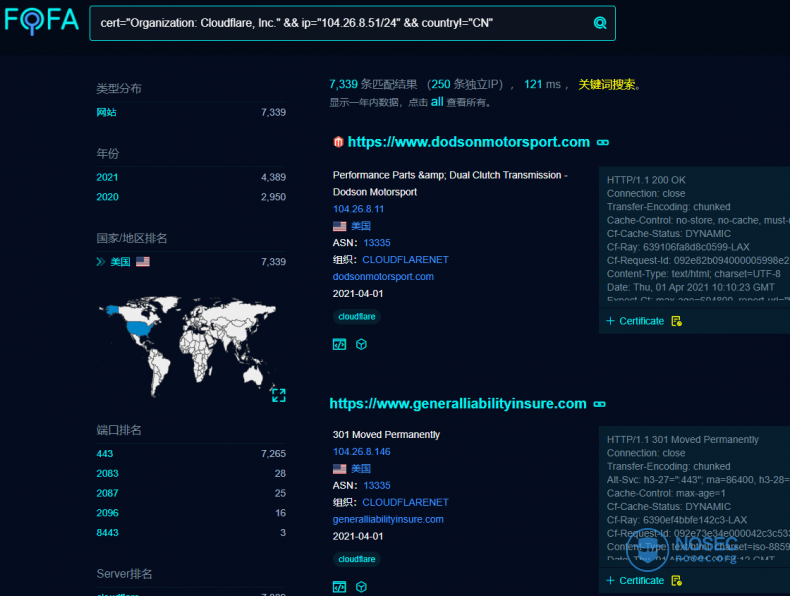Click the 7,265 count for port 443
Viewport: 790px width, 596px height.
click(x=273, y=453)
